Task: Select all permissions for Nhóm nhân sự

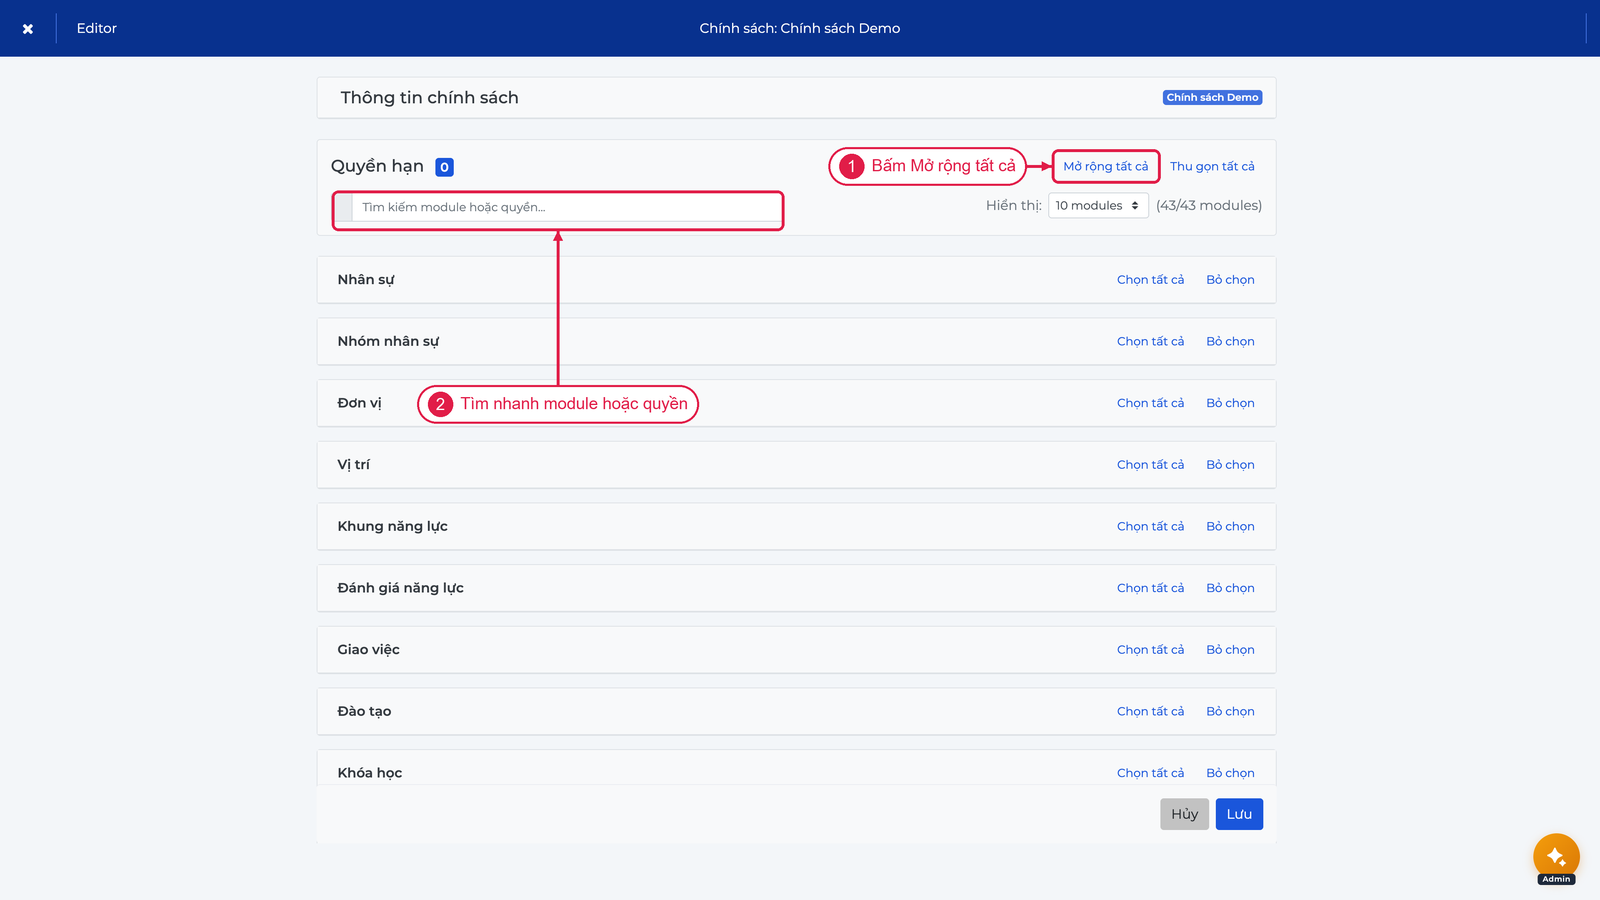Action: (1150, 341)
